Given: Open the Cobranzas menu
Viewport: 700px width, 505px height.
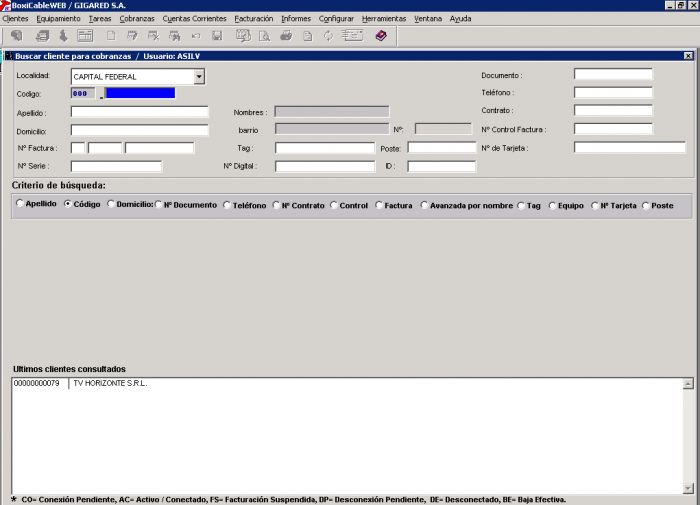Looking at the screenshot, I should pos(137,19).
